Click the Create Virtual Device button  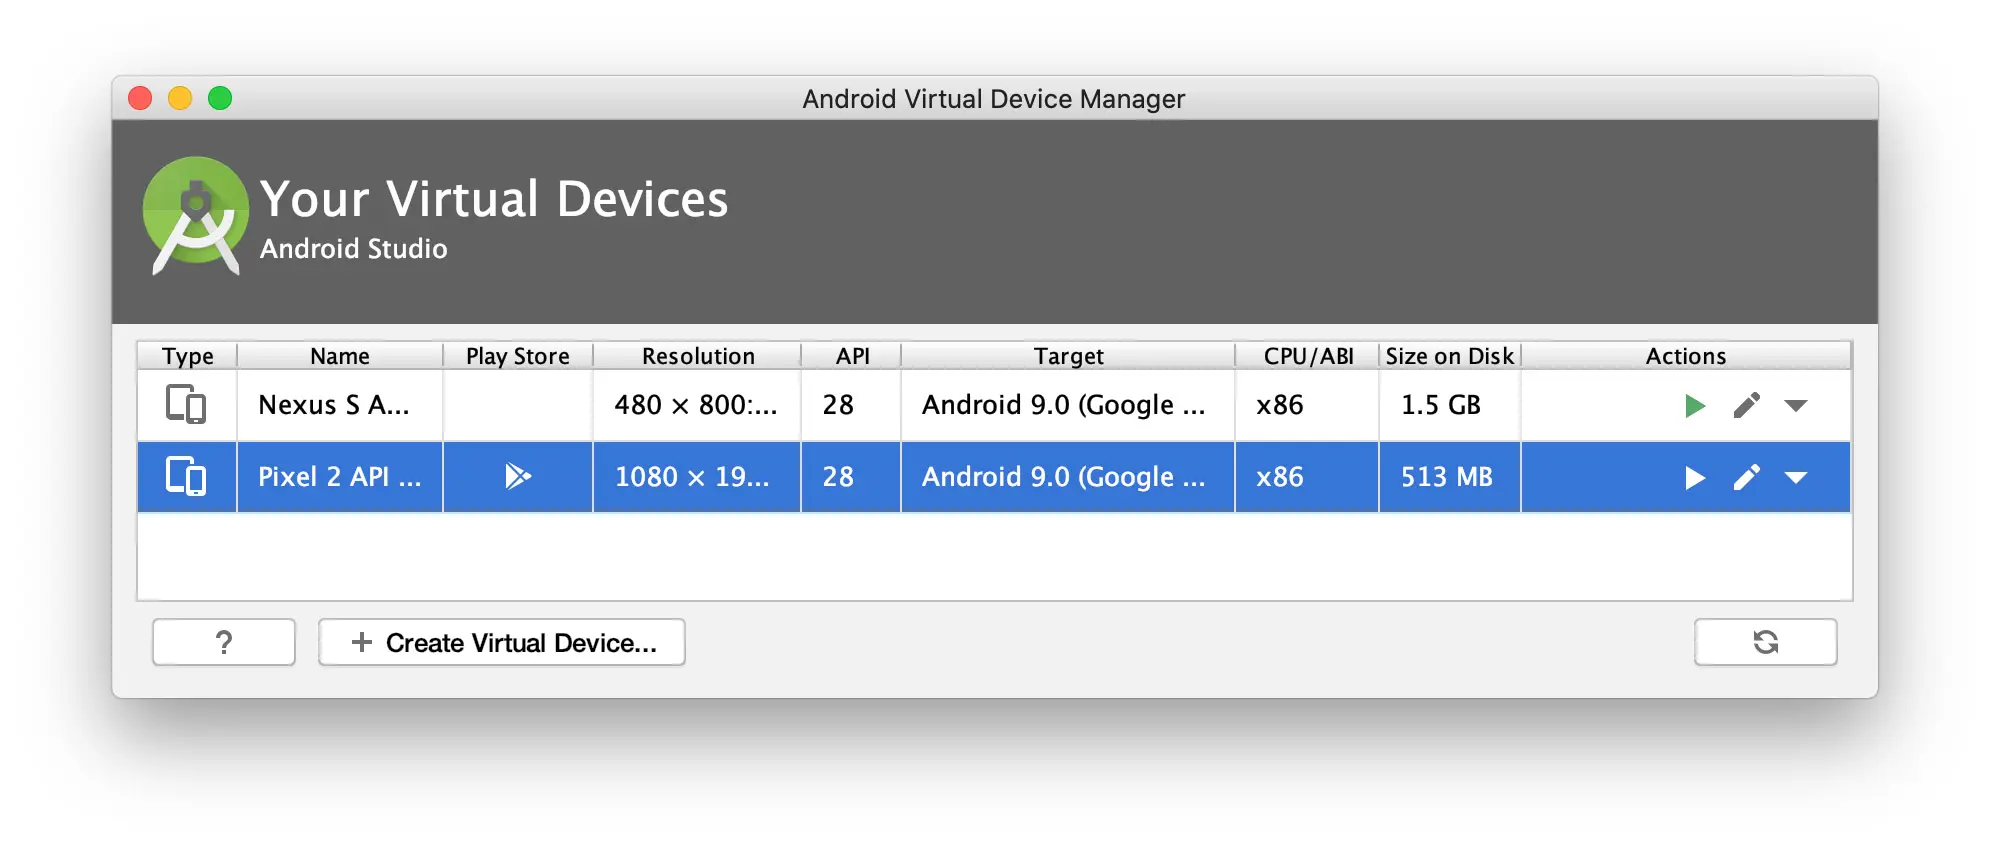pos(501,642)
